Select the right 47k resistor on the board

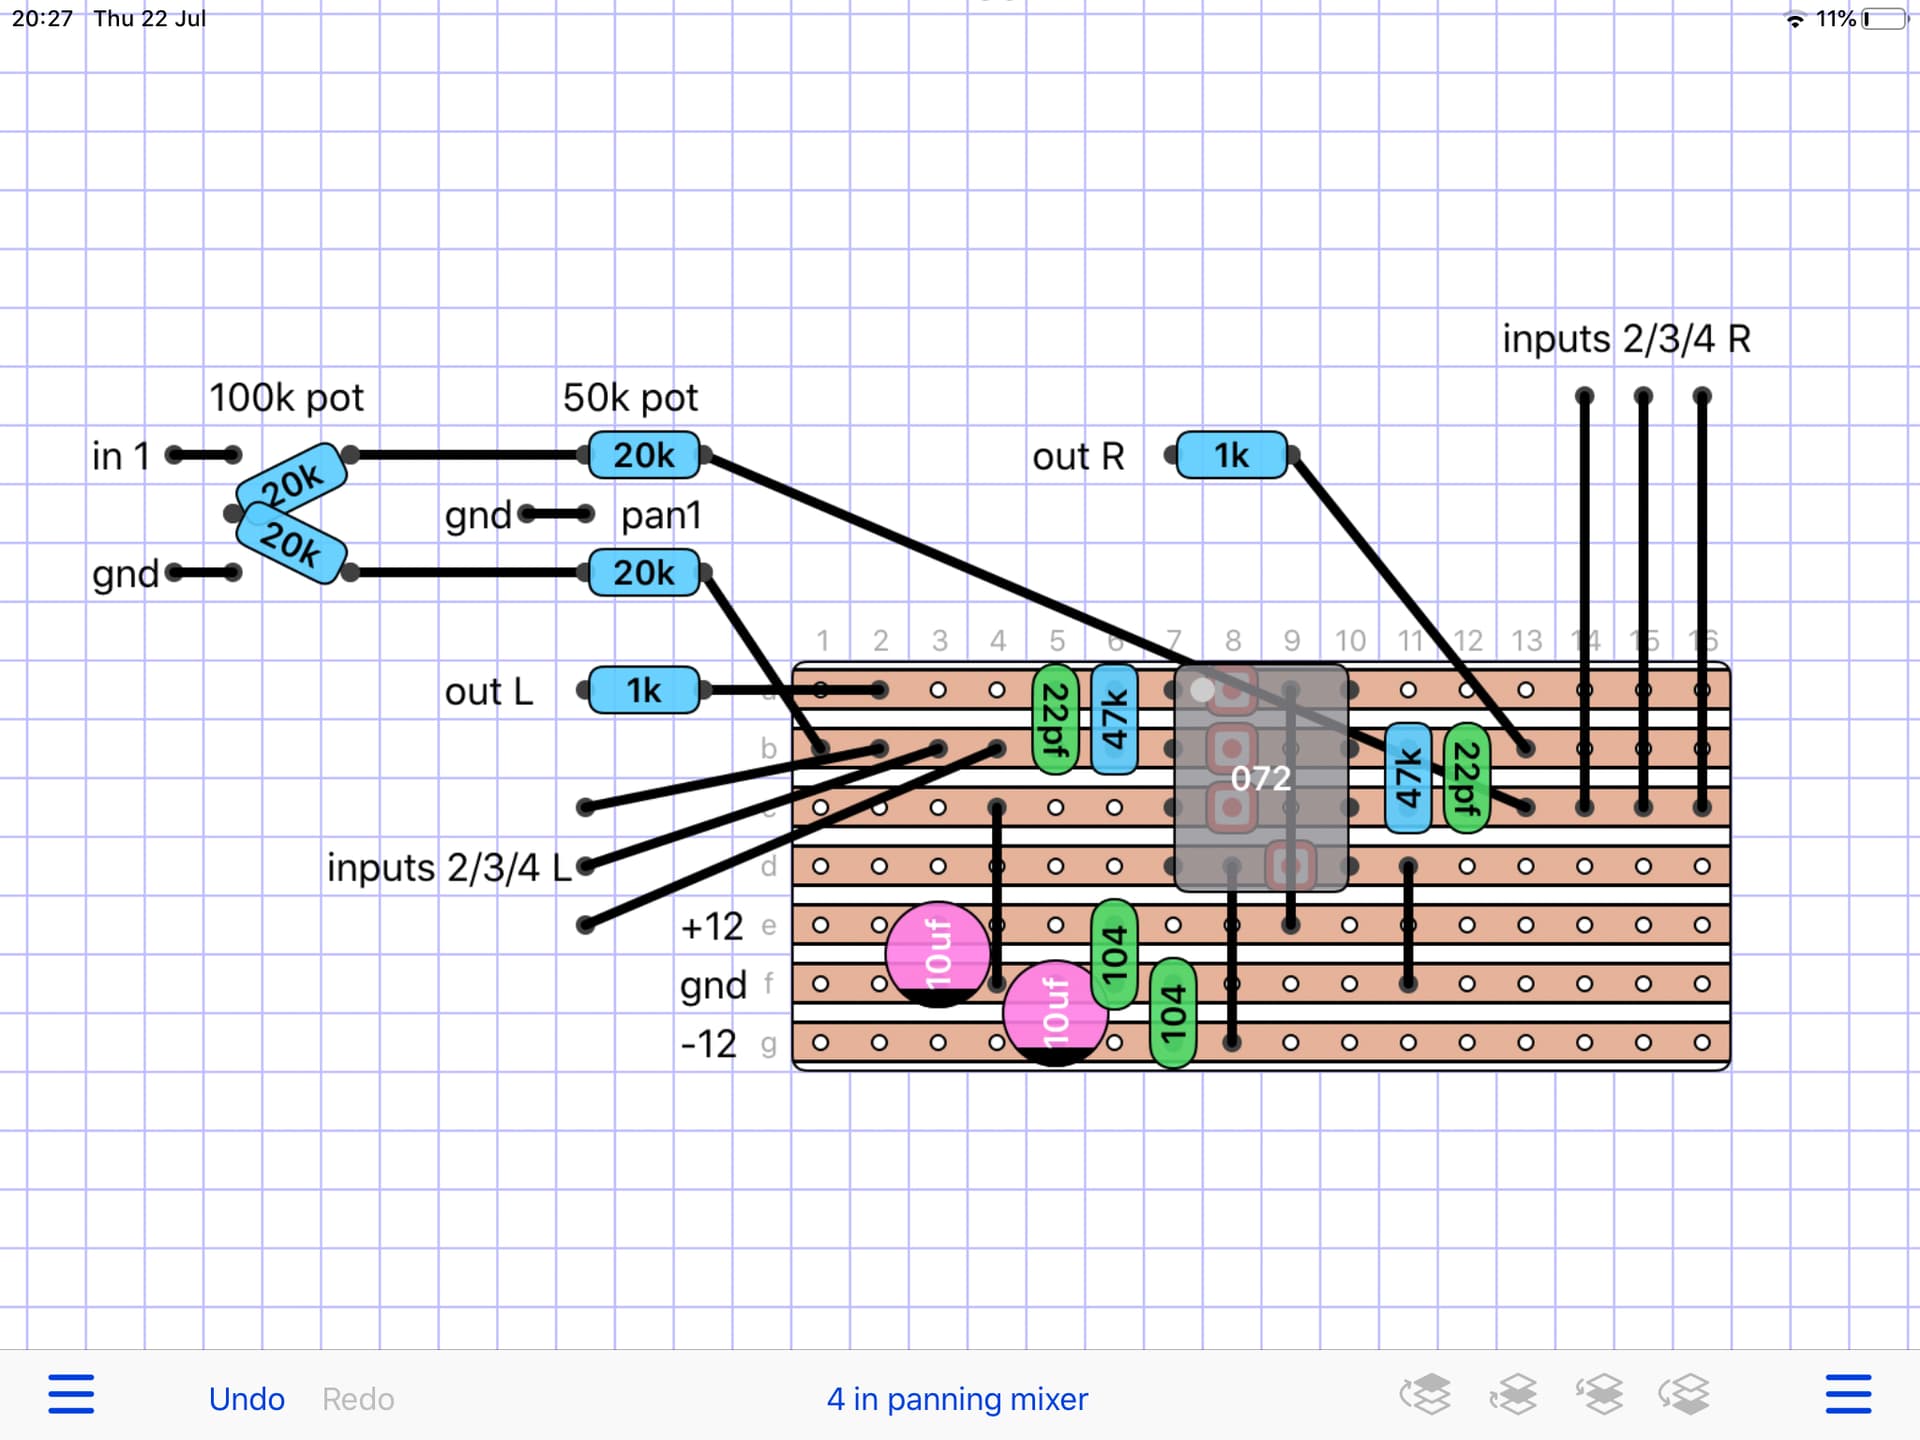tap(1408, 779)
